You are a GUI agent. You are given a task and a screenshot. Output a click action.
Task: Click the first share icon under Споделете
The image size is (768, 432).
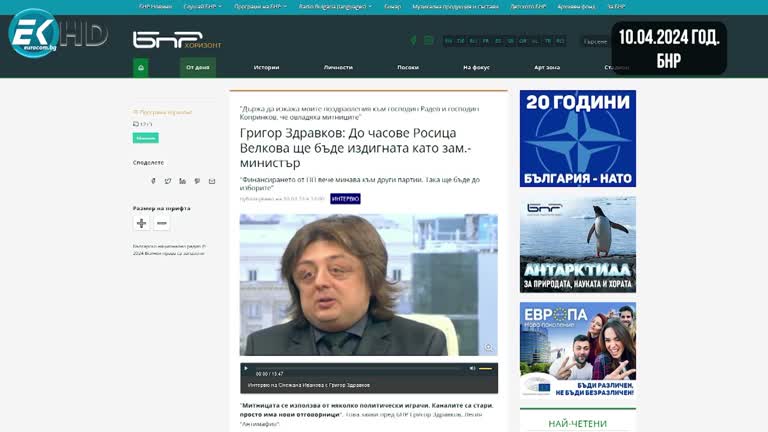coord(153,181)
